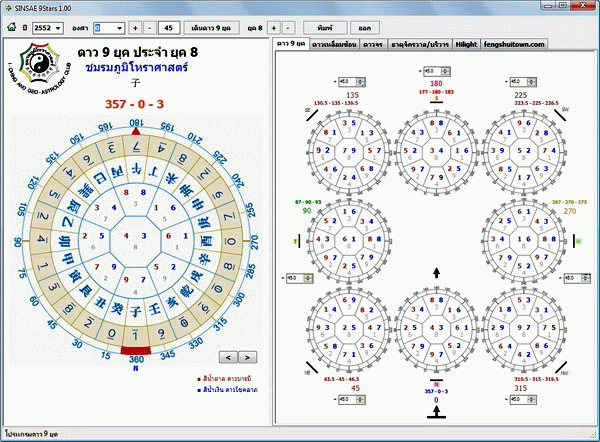This screenshot has height=442, width=600.
Task: Click the input field showing 45
Action: [x=169, y=28]
